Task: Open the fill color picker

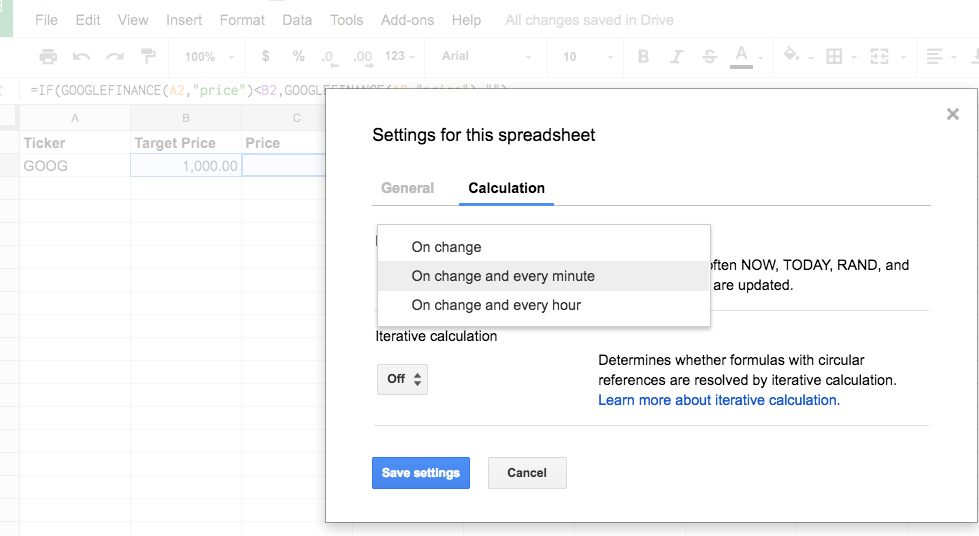Action: 791,57
